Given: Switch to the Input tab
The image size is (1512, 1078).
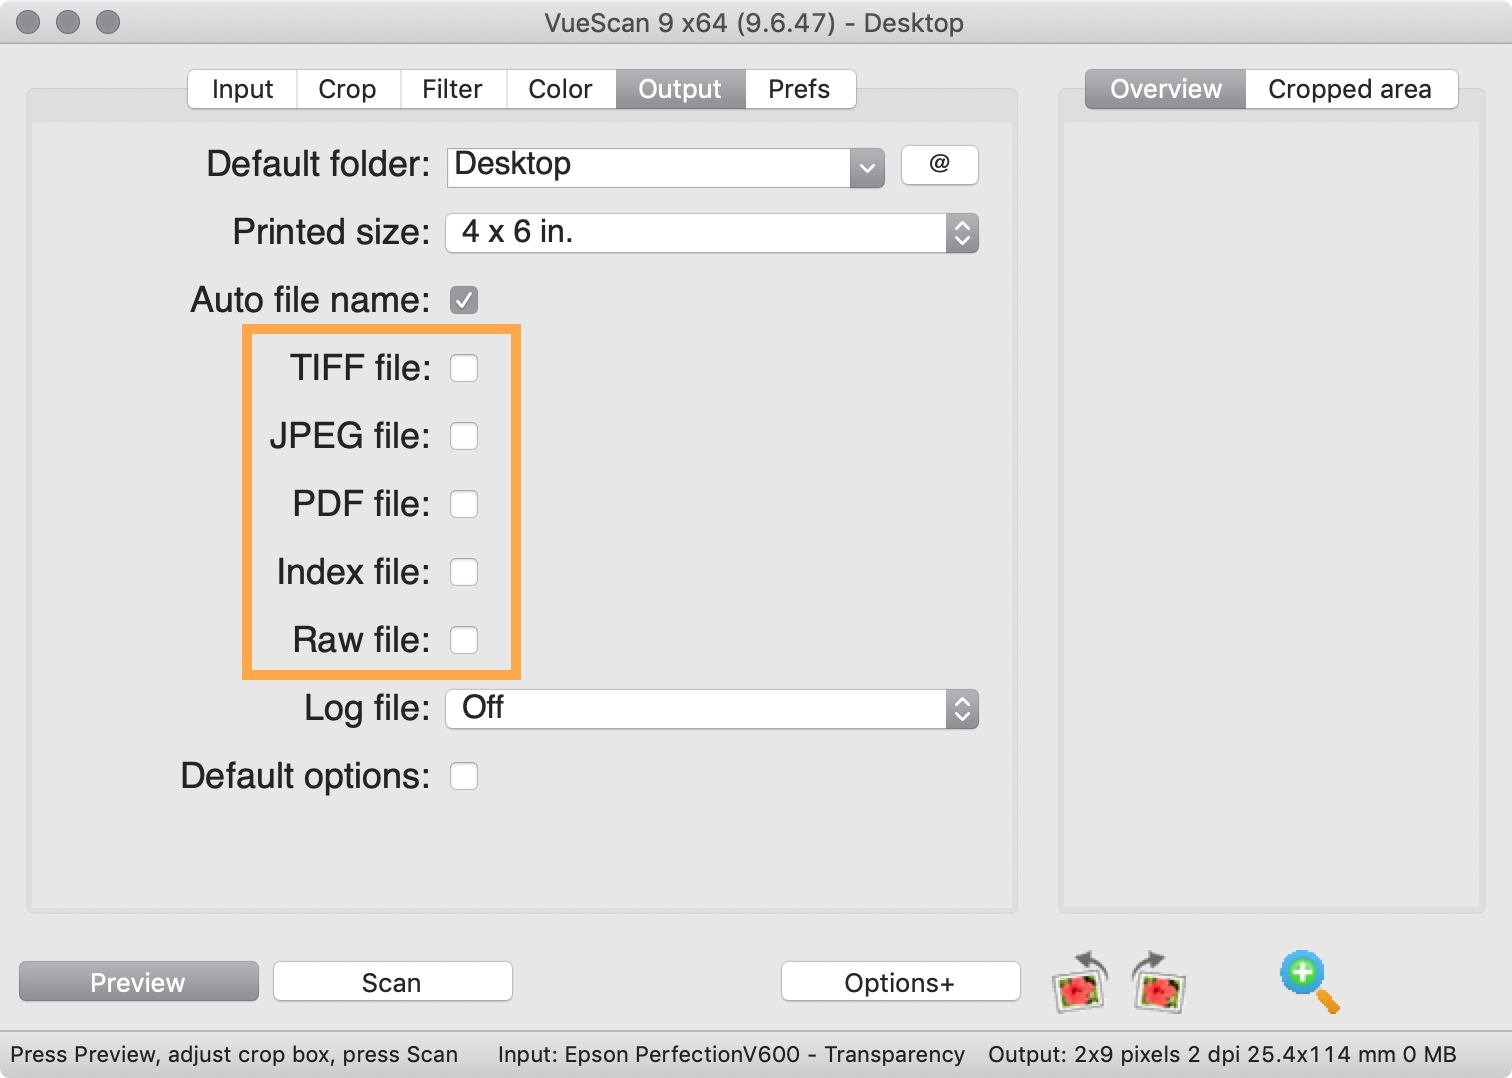Looking at the screenshot, I should coord(242,89).
